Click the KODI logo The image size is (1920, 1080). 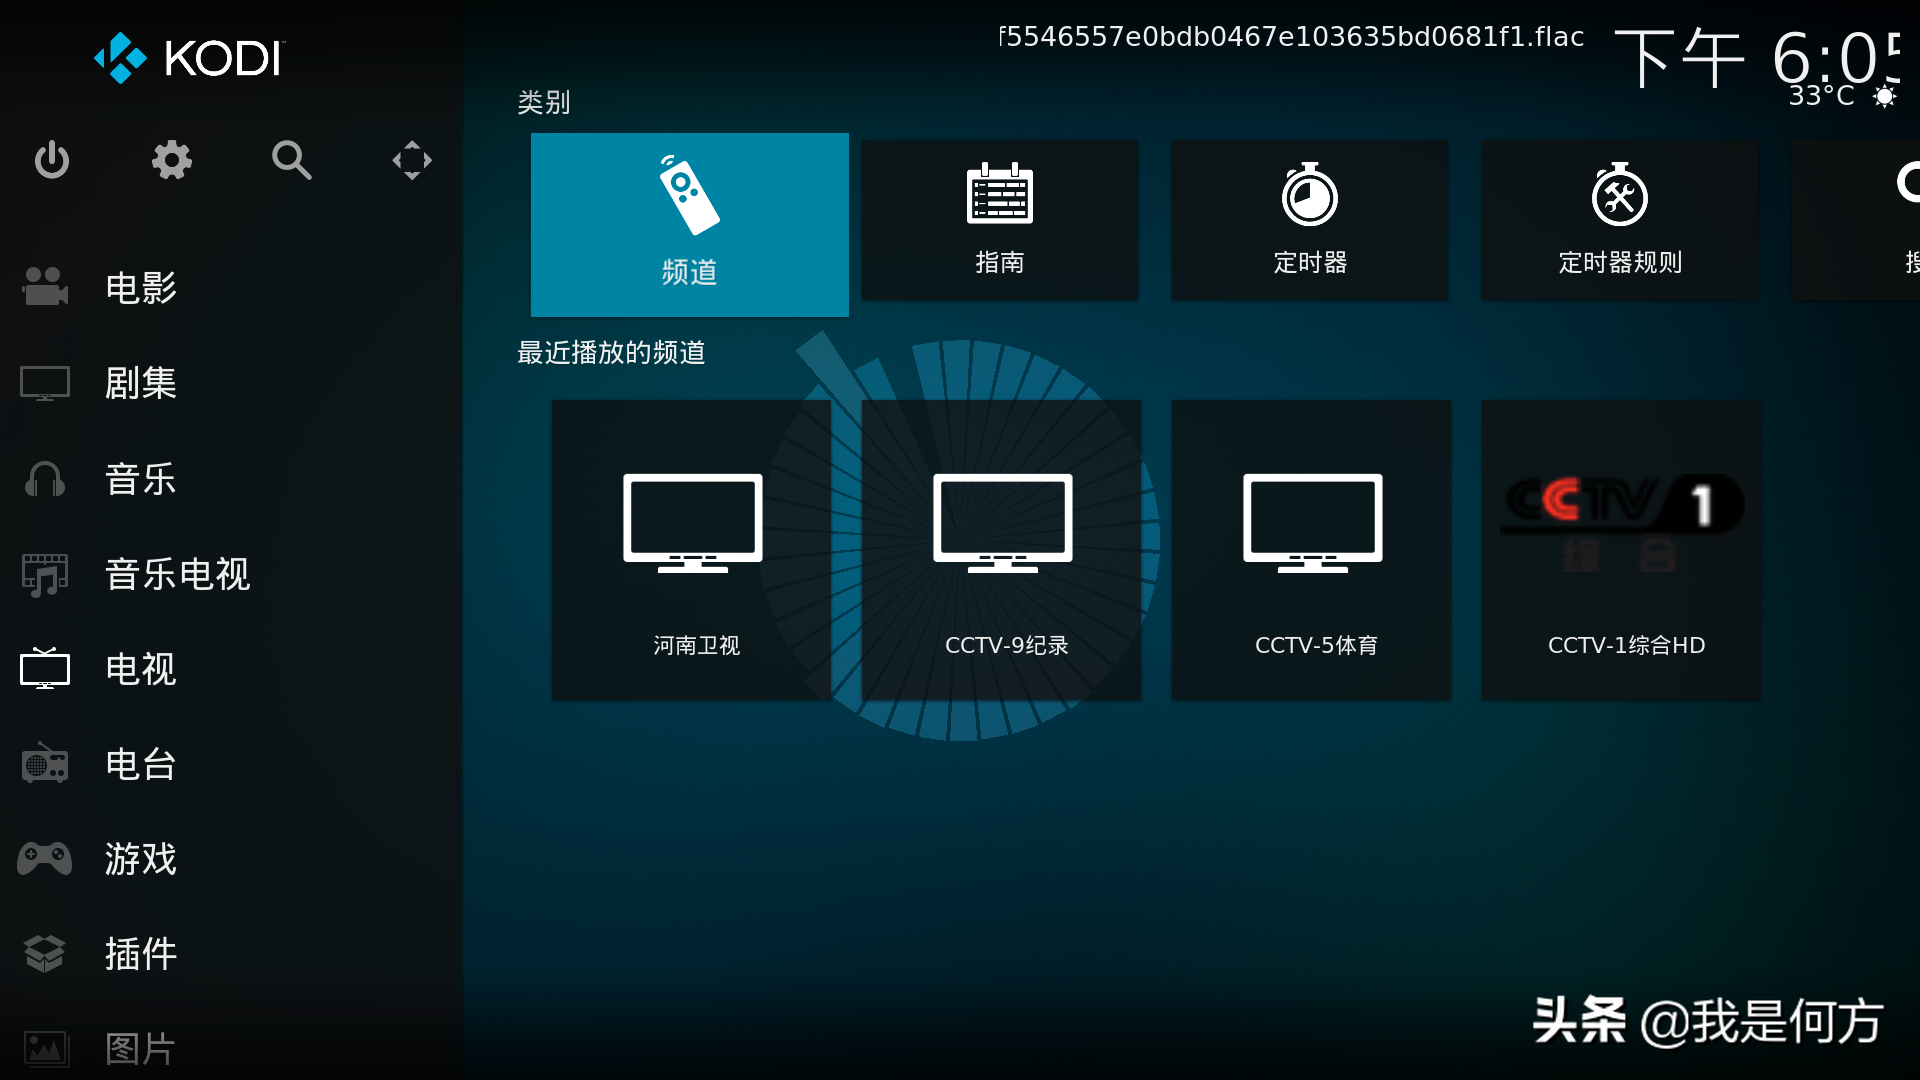190,58
